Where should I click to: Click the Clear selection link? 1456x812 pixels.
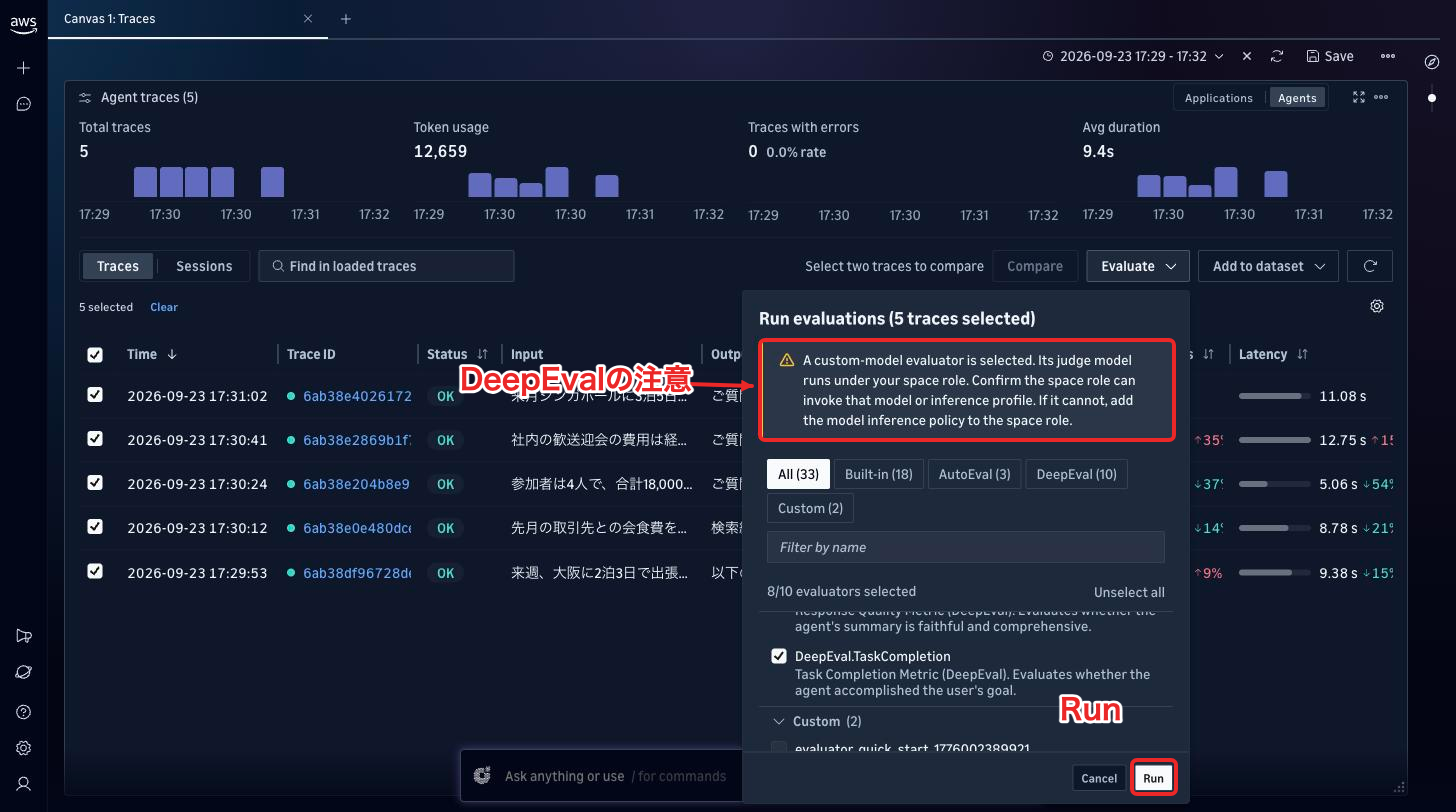click(164, 307)
